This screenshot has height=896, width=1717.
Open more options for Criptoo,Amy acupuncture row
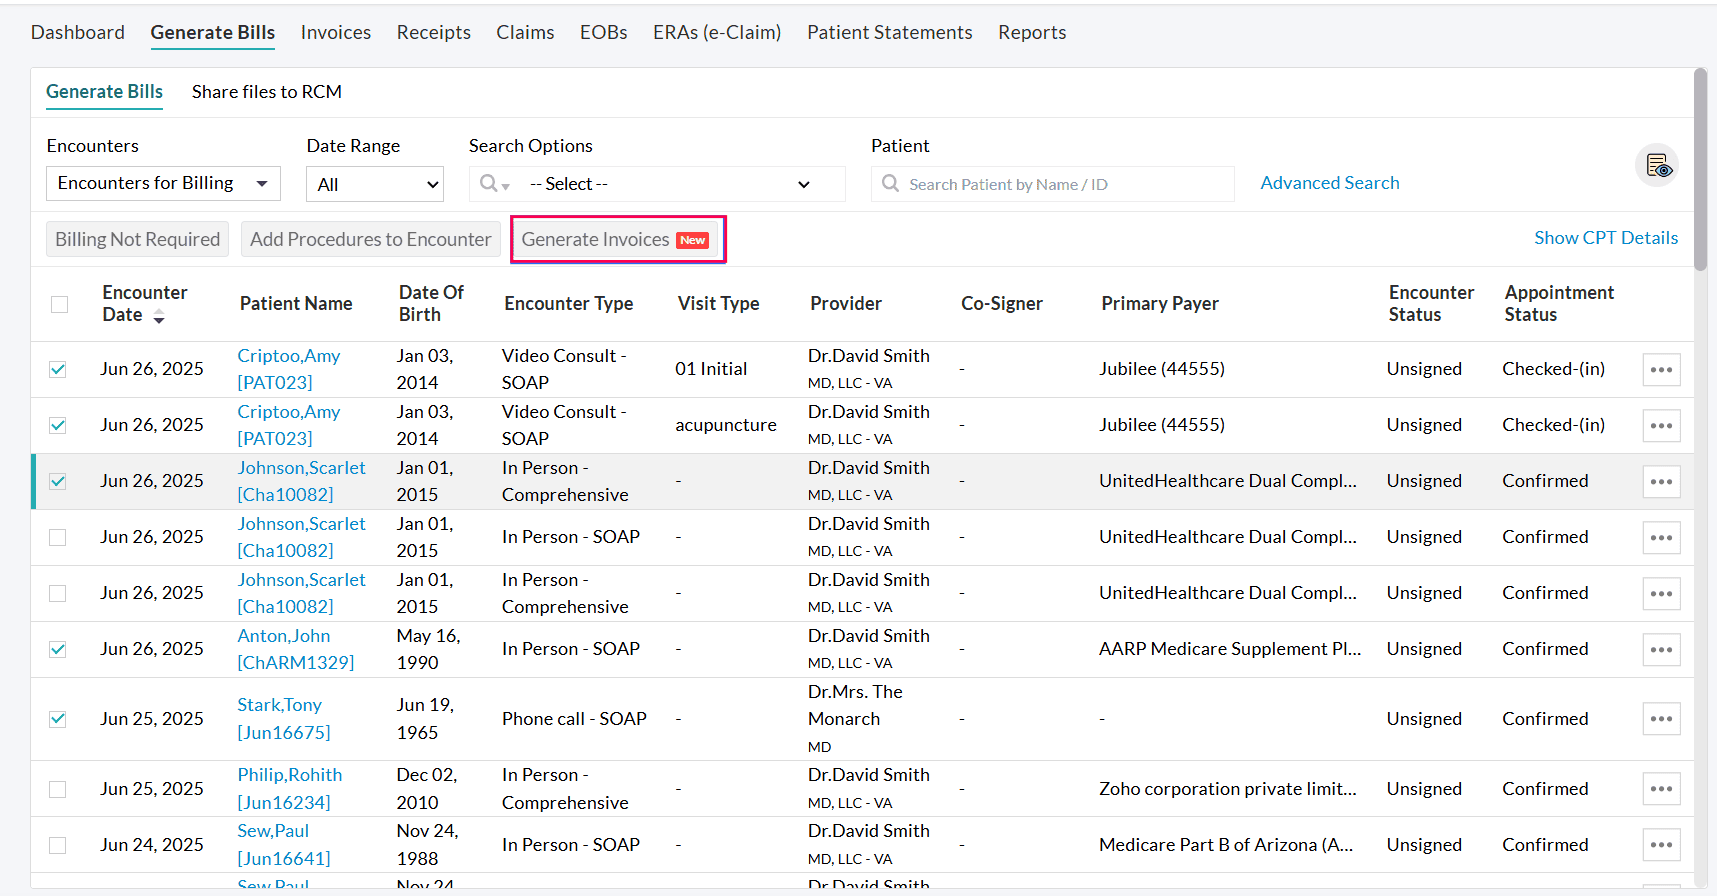[1661, 426]
